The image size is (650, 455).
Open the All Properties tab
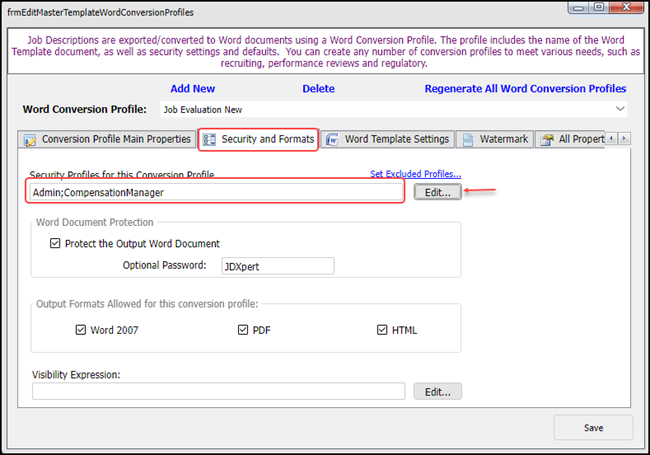tap(570, 139)
